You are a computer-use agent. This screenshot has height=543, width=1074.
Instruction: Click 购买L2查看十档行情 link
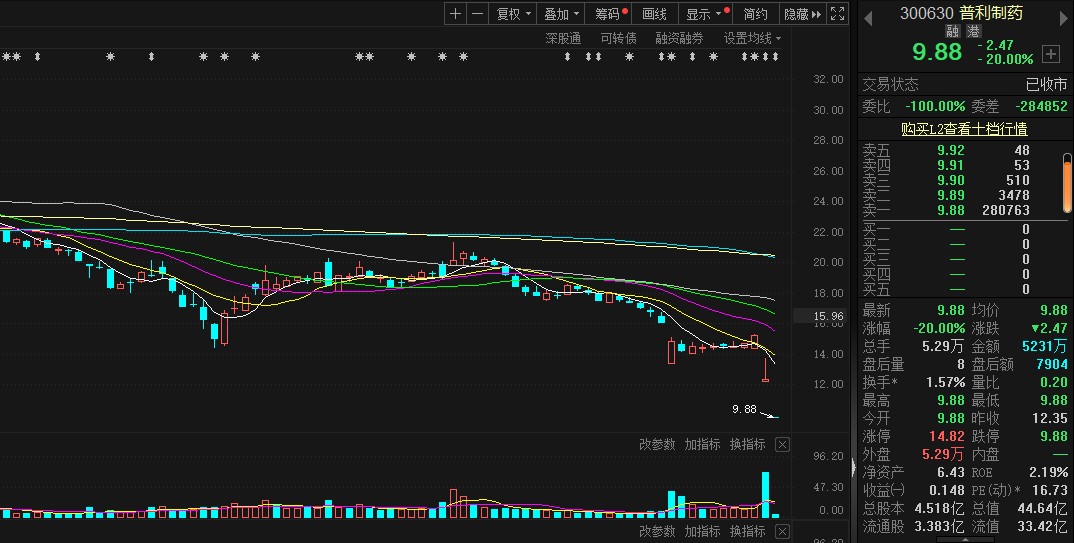964,129
